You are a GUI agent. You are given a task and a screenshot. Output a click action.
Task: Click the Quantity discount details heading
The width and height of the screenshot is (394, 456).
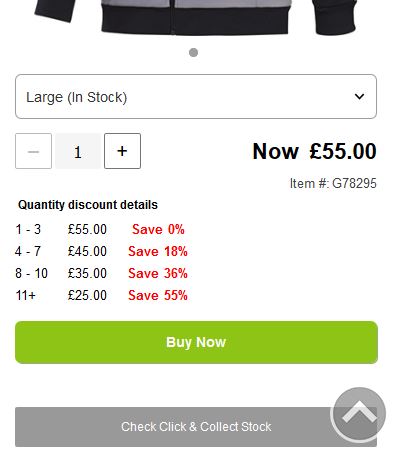pyautogui.click(x=88, y=205)
